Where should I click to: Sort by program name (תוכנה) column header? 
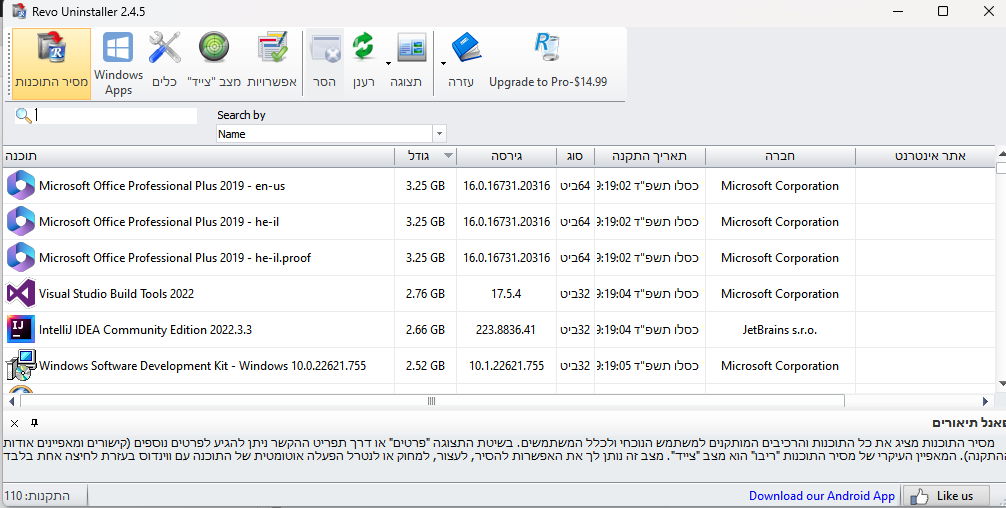pyautogui.click(x=198, y=156)
